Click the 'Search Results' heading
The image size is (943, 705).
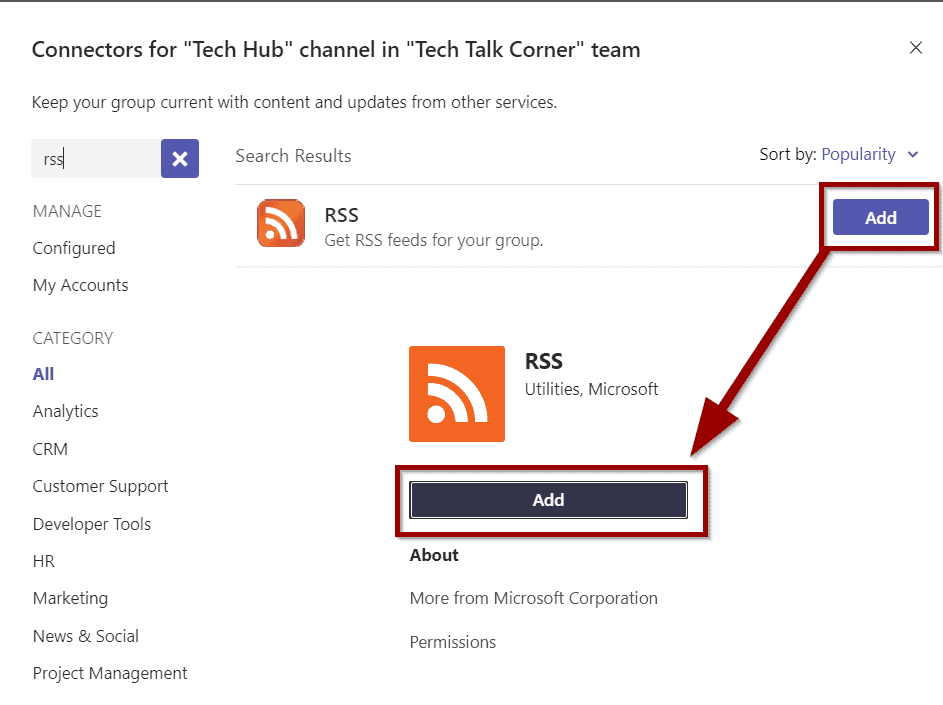(293, 156)
